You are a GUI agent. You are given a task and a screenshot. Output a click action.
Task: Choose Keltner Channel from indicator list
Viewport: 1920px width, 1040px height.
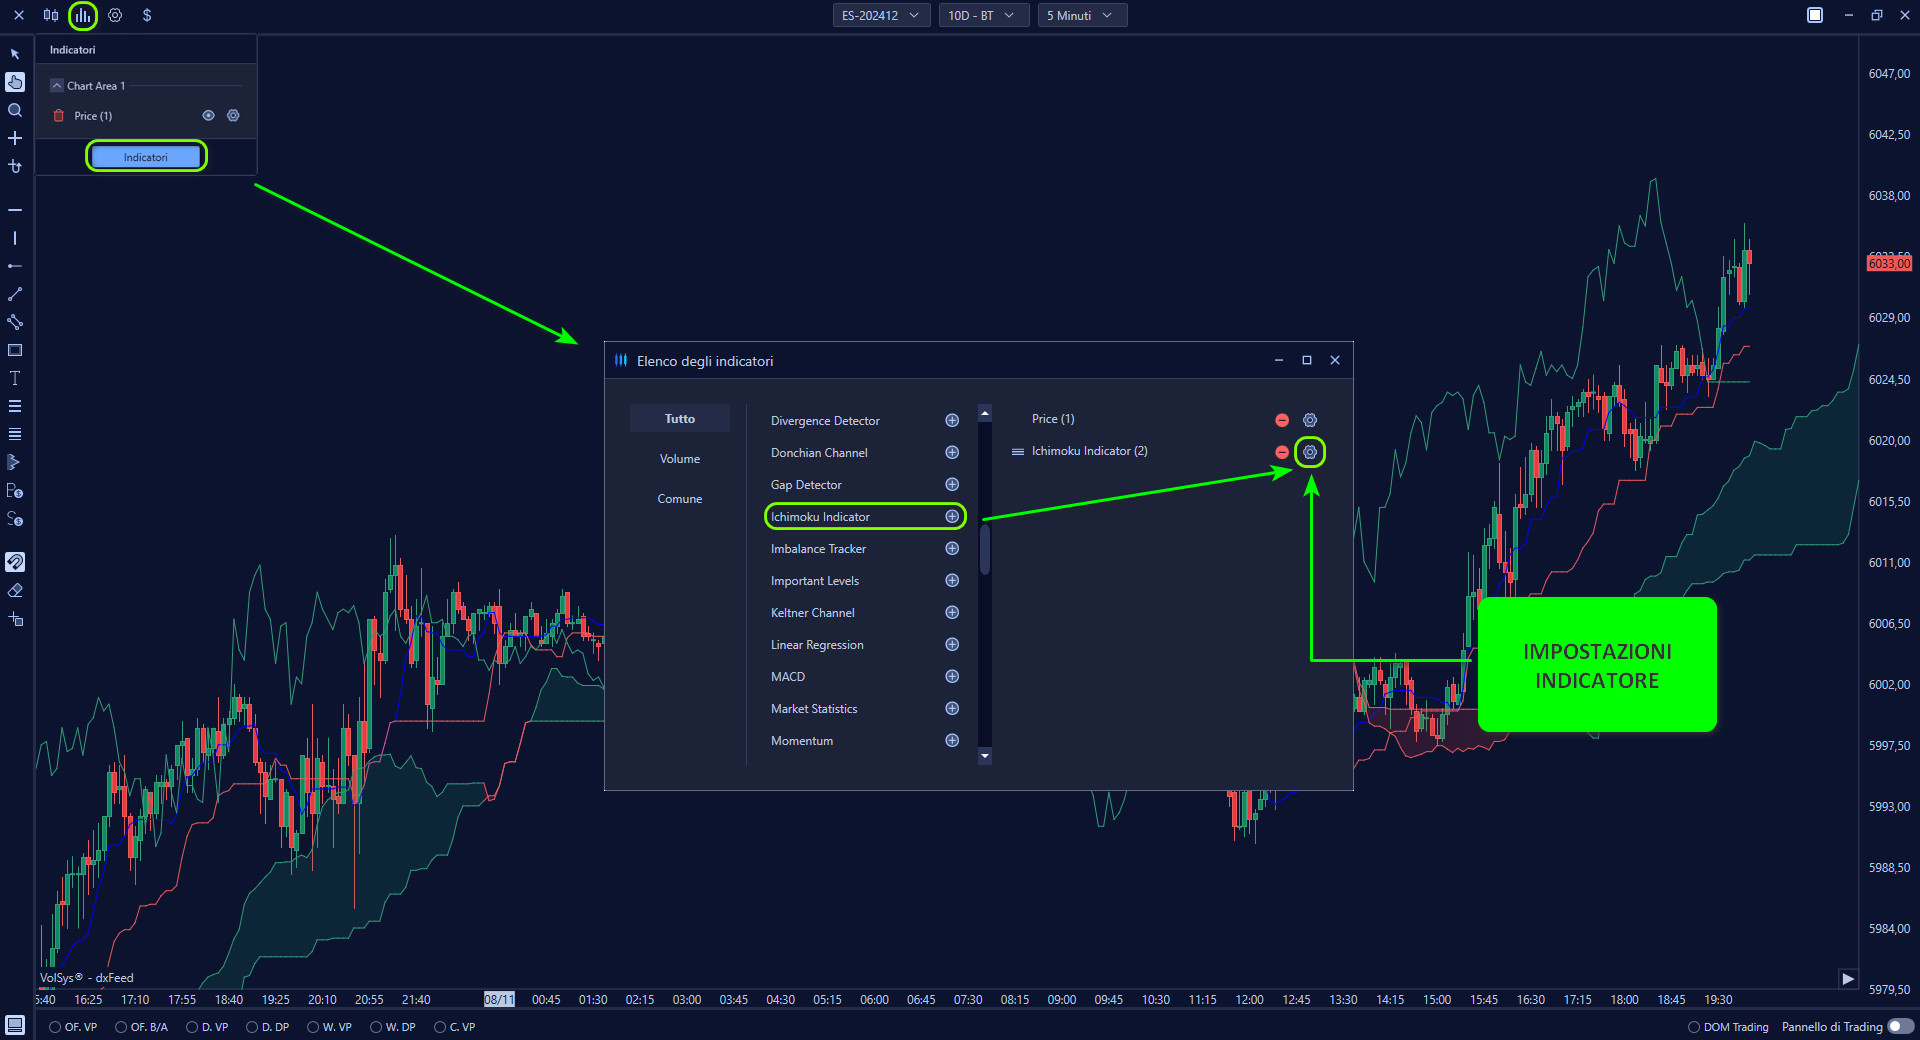pos(813,613)
